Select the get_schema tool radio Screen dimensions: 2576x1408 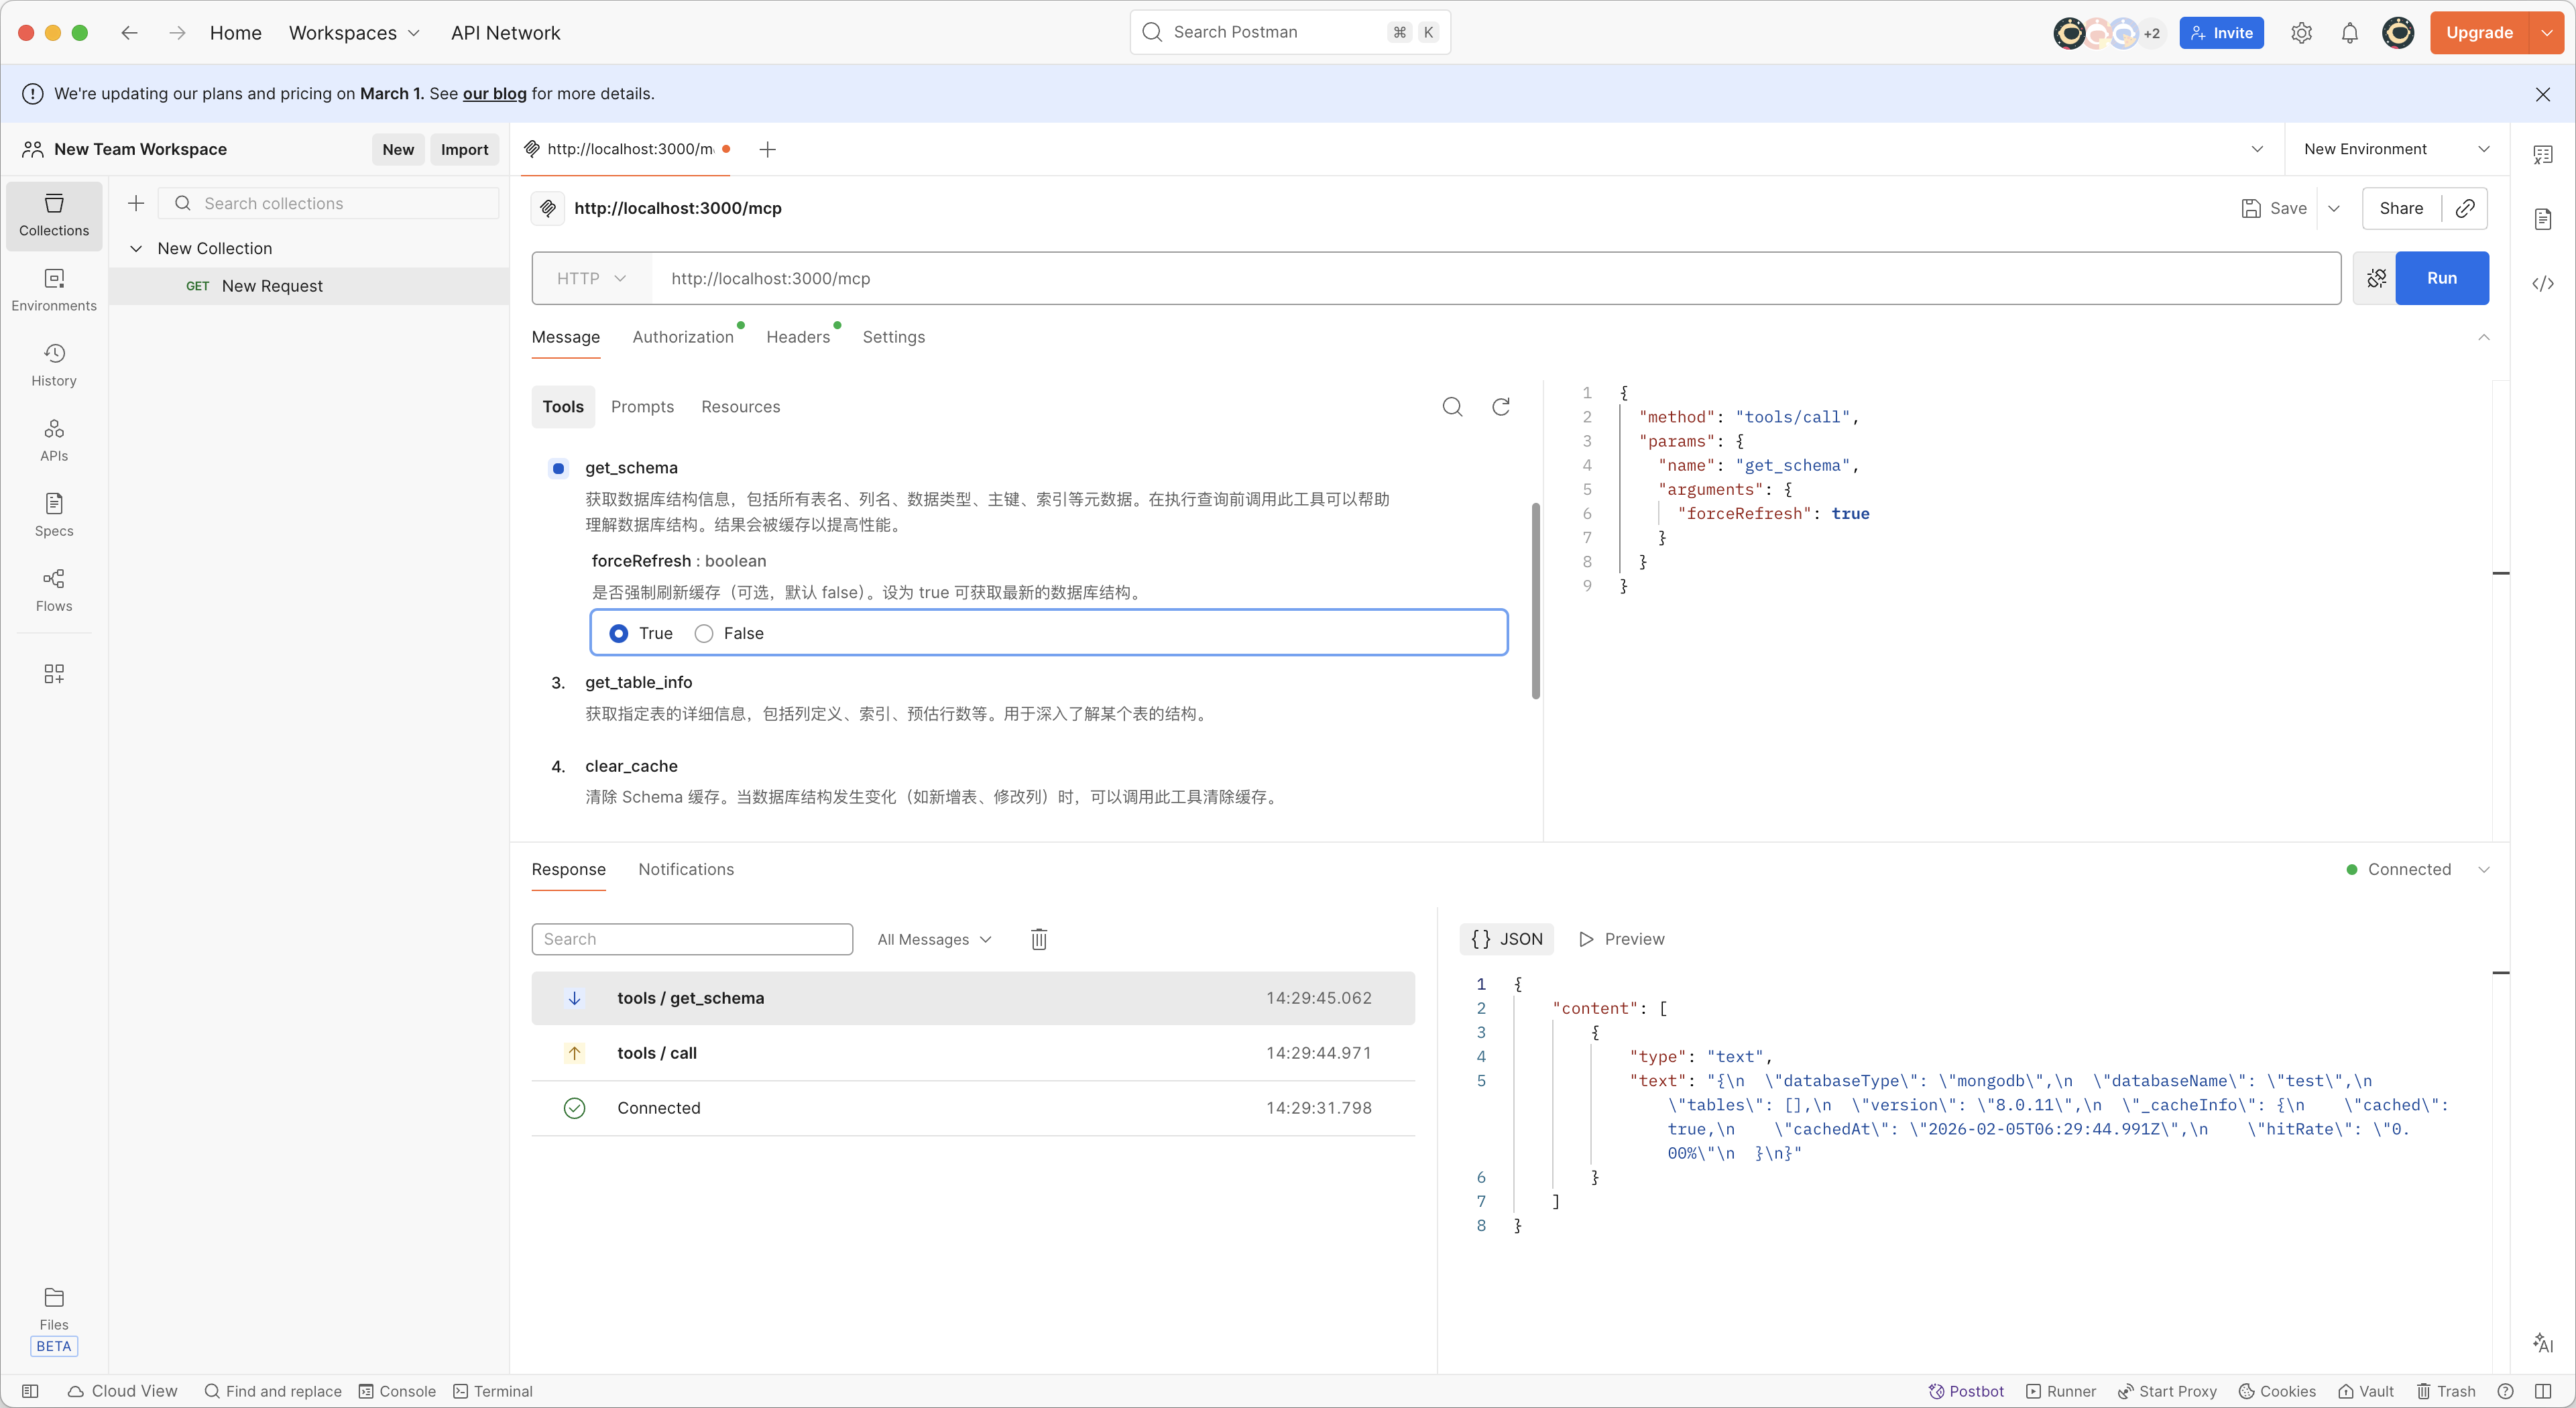(x=558, y=468)
